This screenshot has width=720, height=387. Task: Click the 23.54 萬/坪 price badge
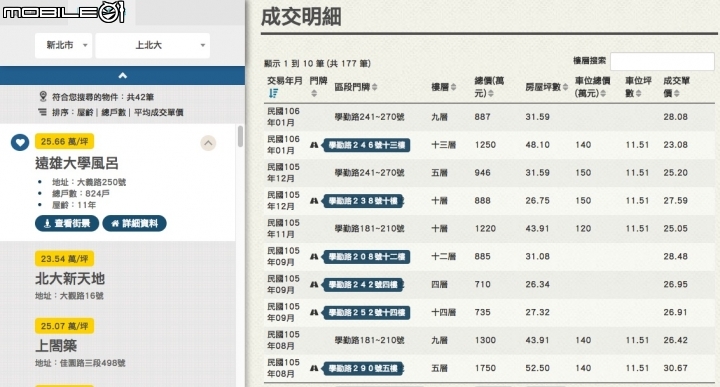[x=64, y=259]
